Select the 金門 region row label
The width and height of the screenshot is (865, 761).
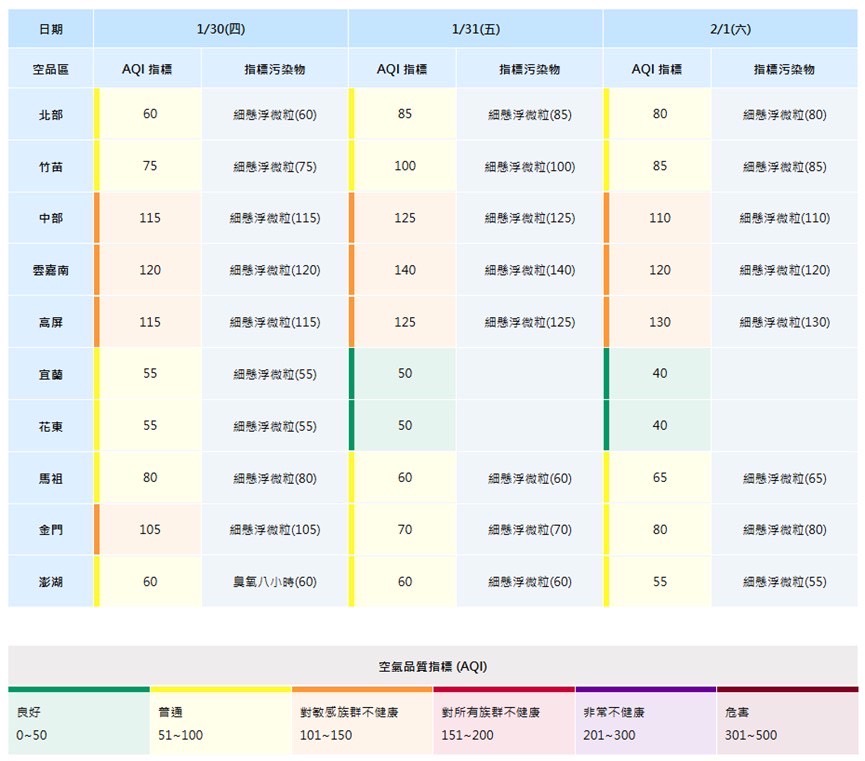[51, 530]
